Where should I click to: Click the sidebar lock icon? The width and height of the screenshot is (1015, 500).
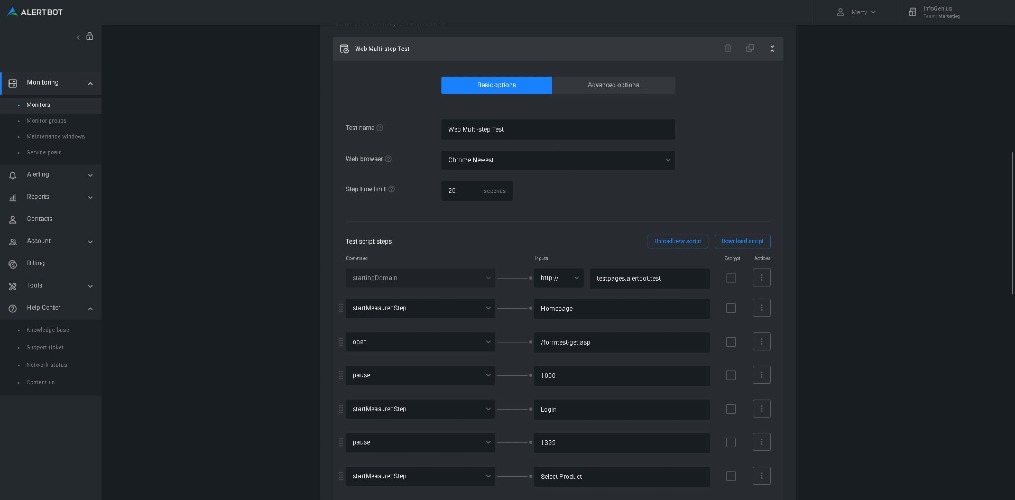(90, 37)
